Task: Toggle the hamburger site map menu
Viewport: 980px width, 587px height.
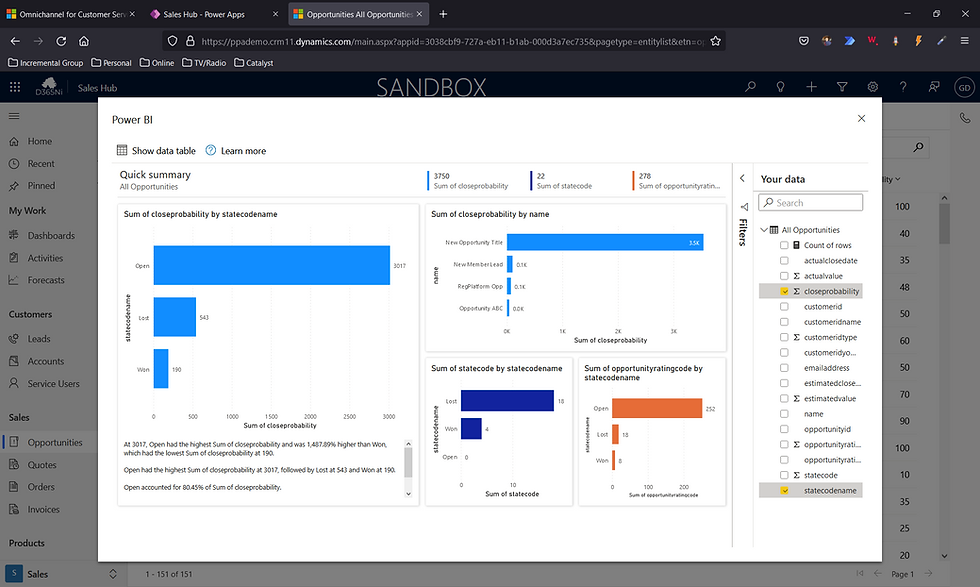Action: [x=14, y=116]
